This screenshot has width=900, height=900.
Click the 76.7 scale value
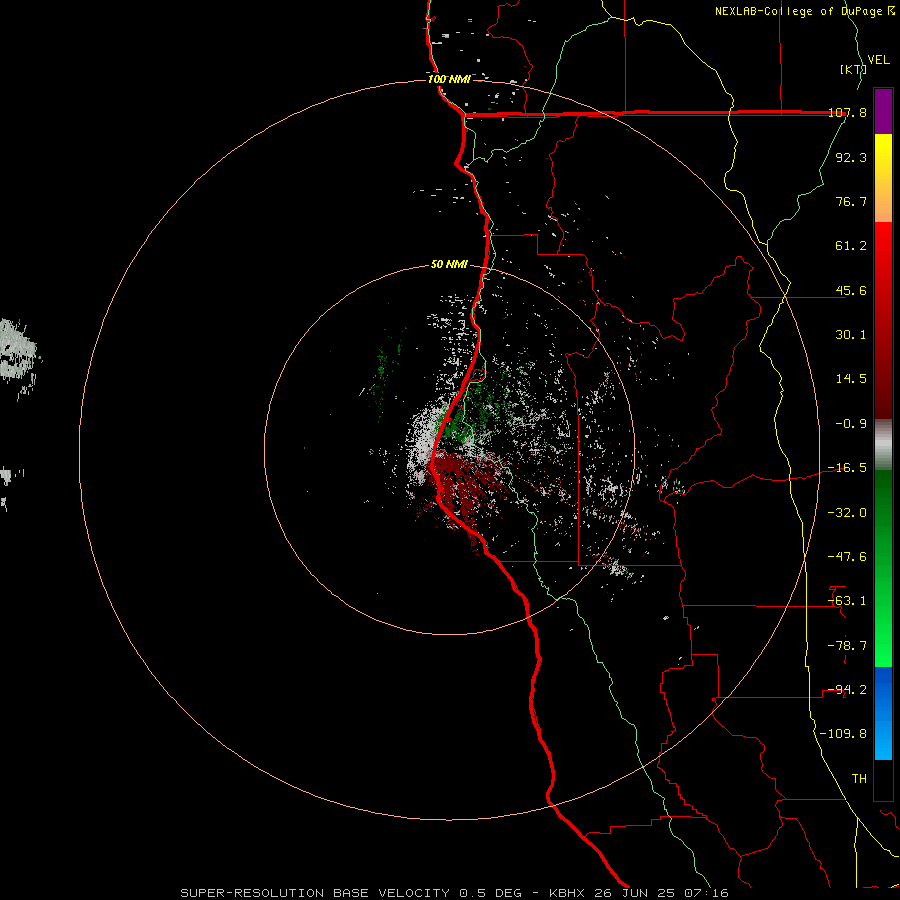pyautogui.click(x=851, y=201)
